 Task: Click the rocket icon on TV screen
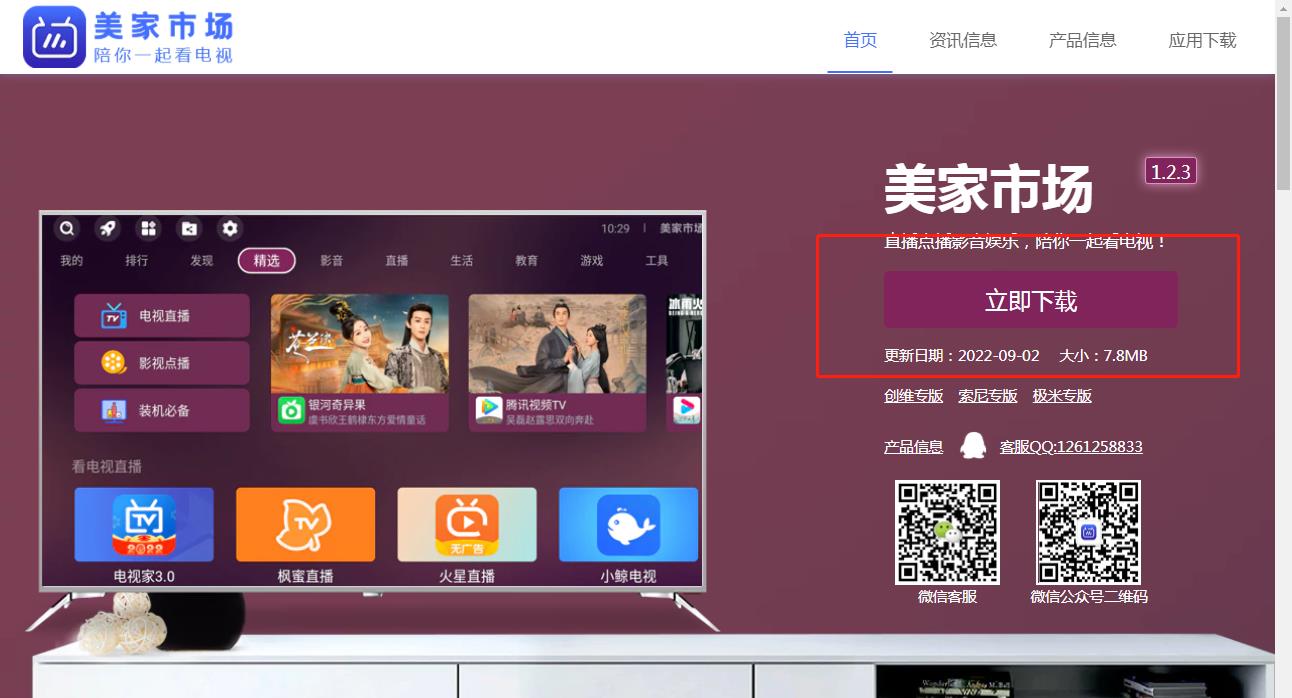[x=108, y=229]
